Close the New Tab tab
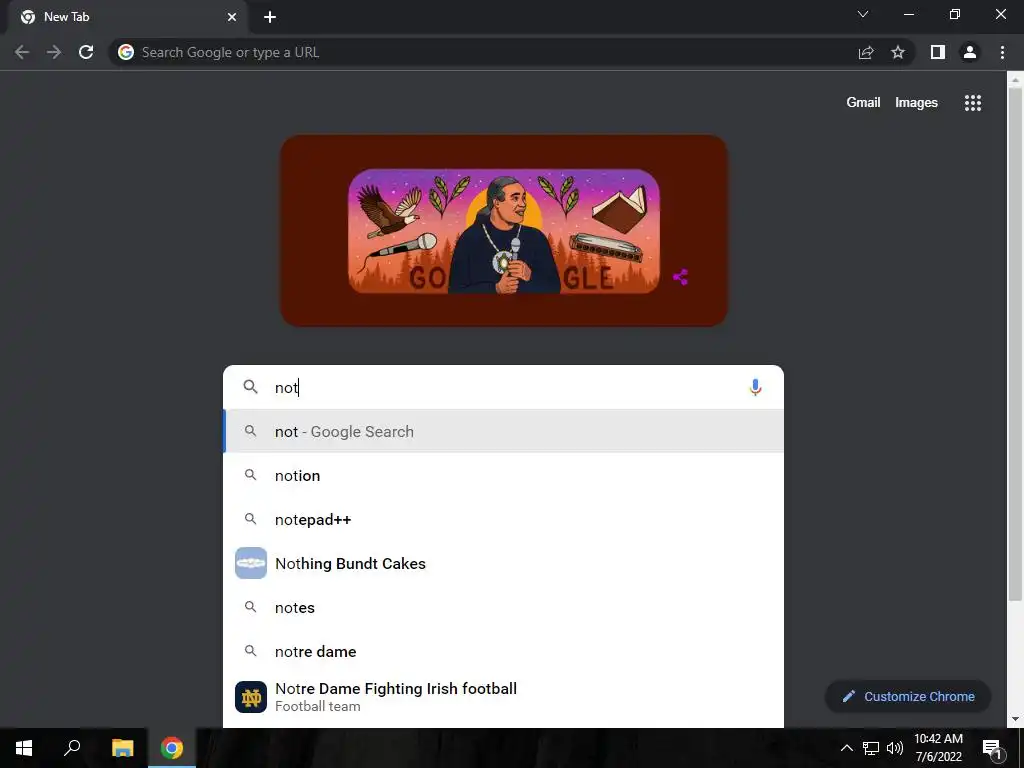 [x=232, y=17]
